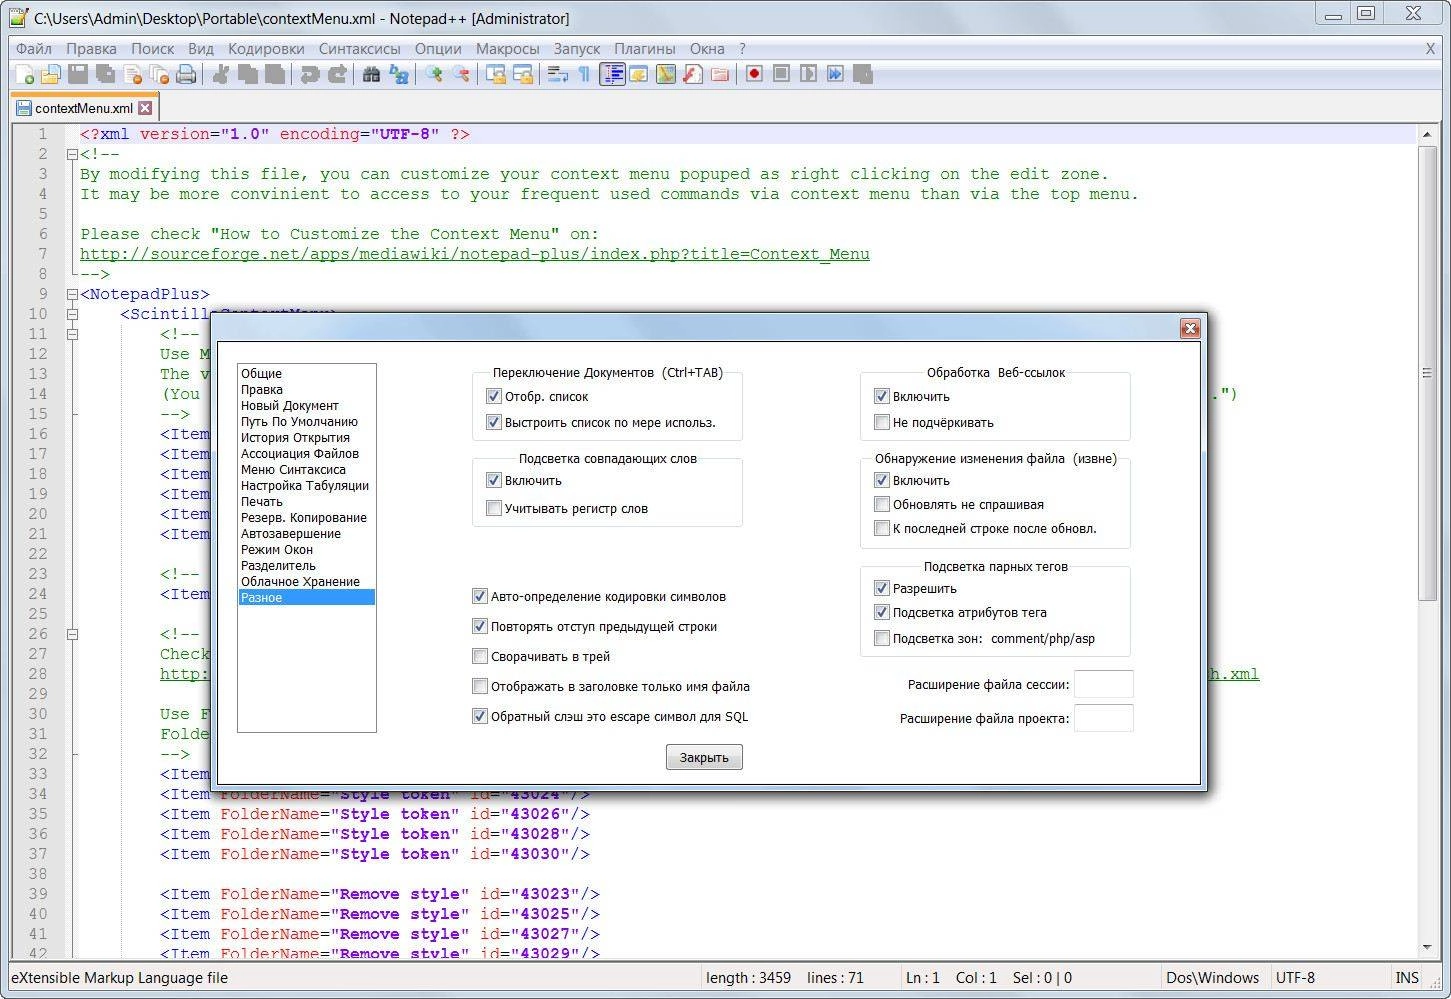The height and width of the screenshot is (999, 1451).
Task: Collapse the fold marker at line 11
Action: click(x=72, y=334)
